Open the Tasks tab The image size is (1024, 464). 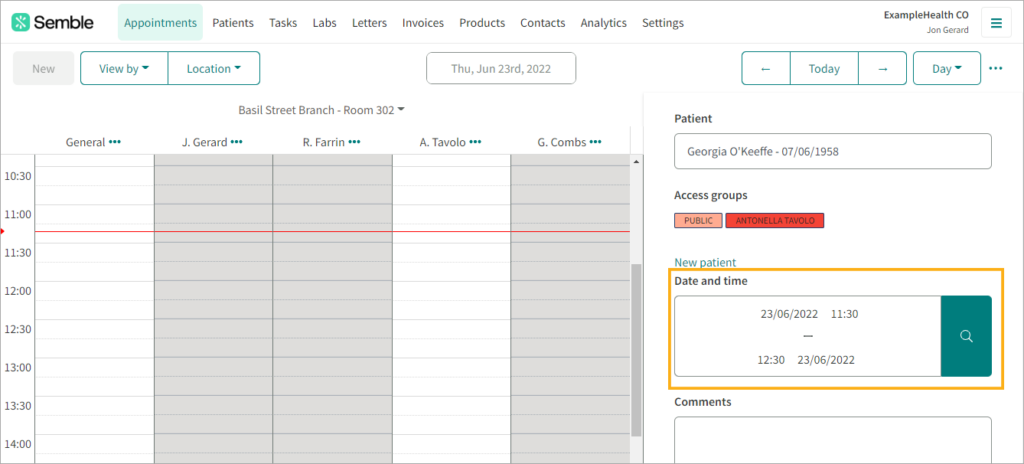tap(283, 23)
